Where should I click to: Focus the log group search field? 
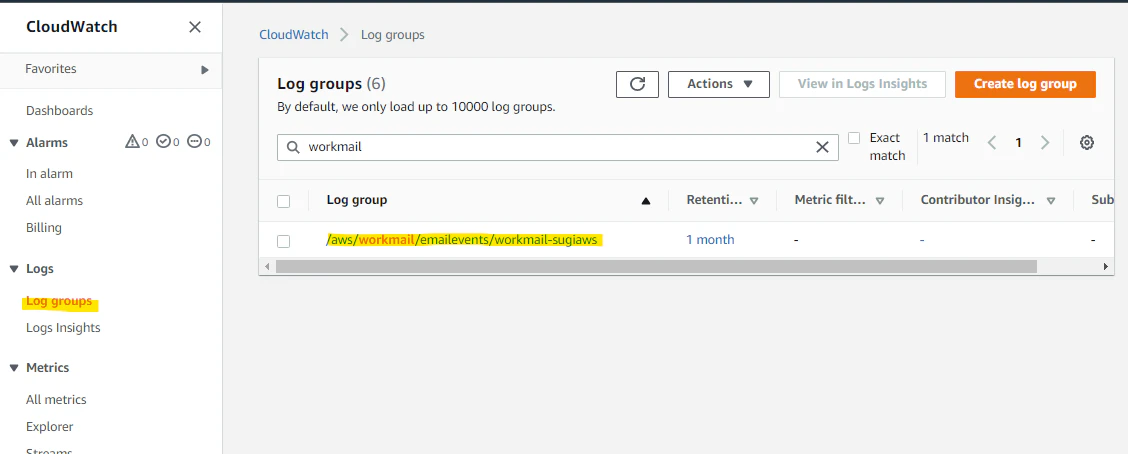(x=558, y=147)
